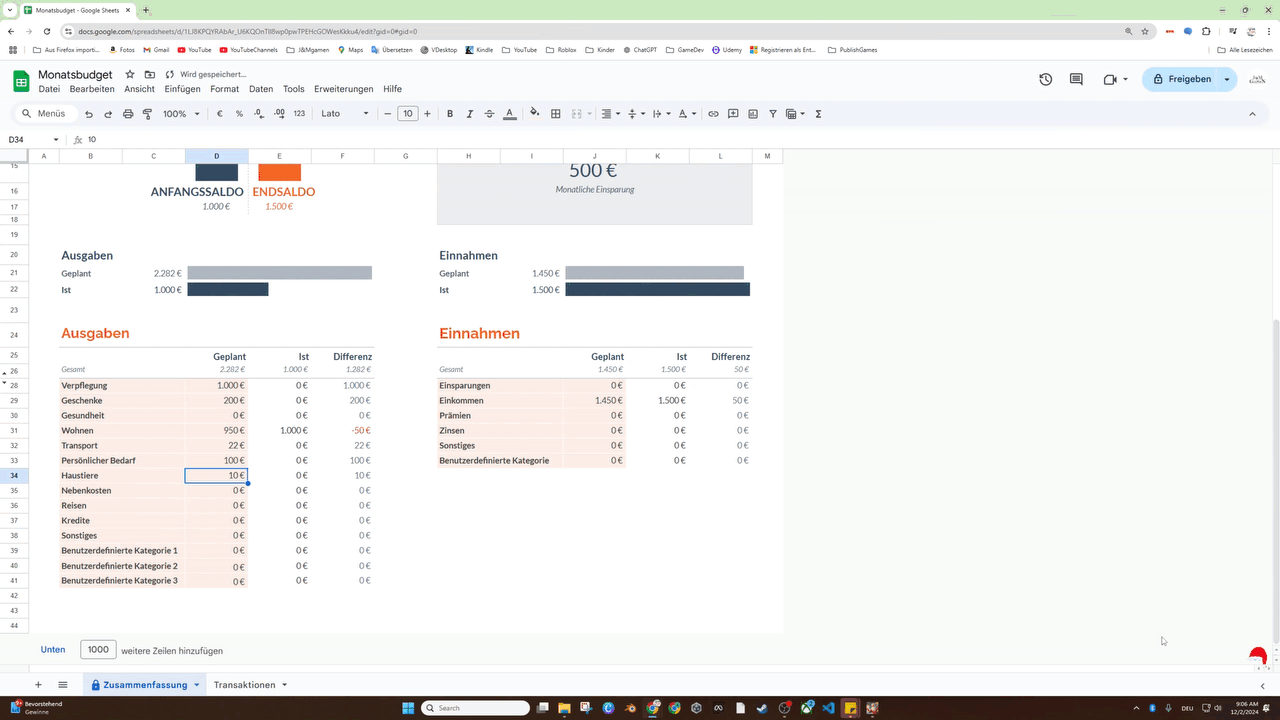Insert a link with the chain icon
The image size is (1280, 720).
713,114
